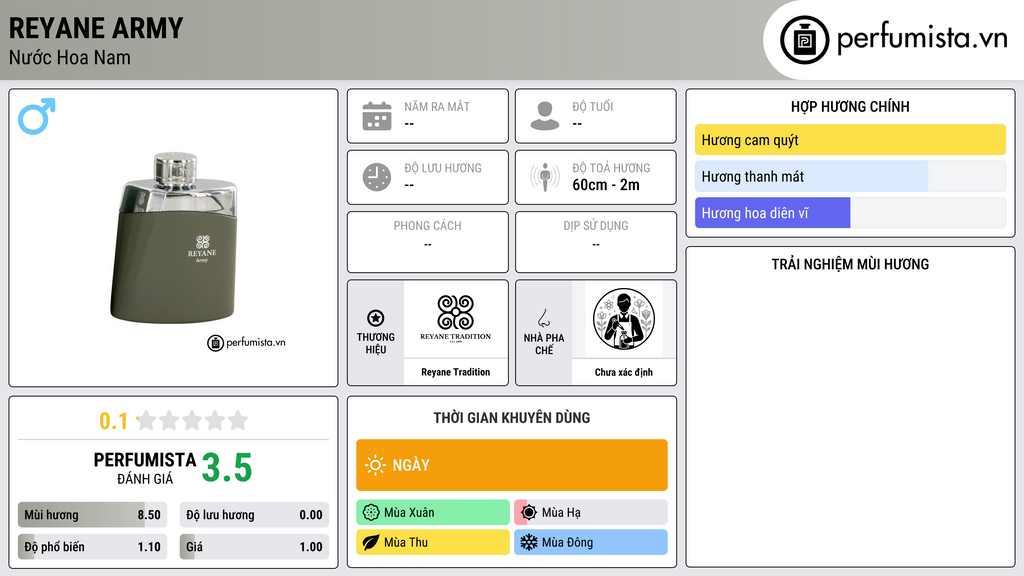
Task: Click the perfumer illustration avatar
Action: click(x=624, y=319)
